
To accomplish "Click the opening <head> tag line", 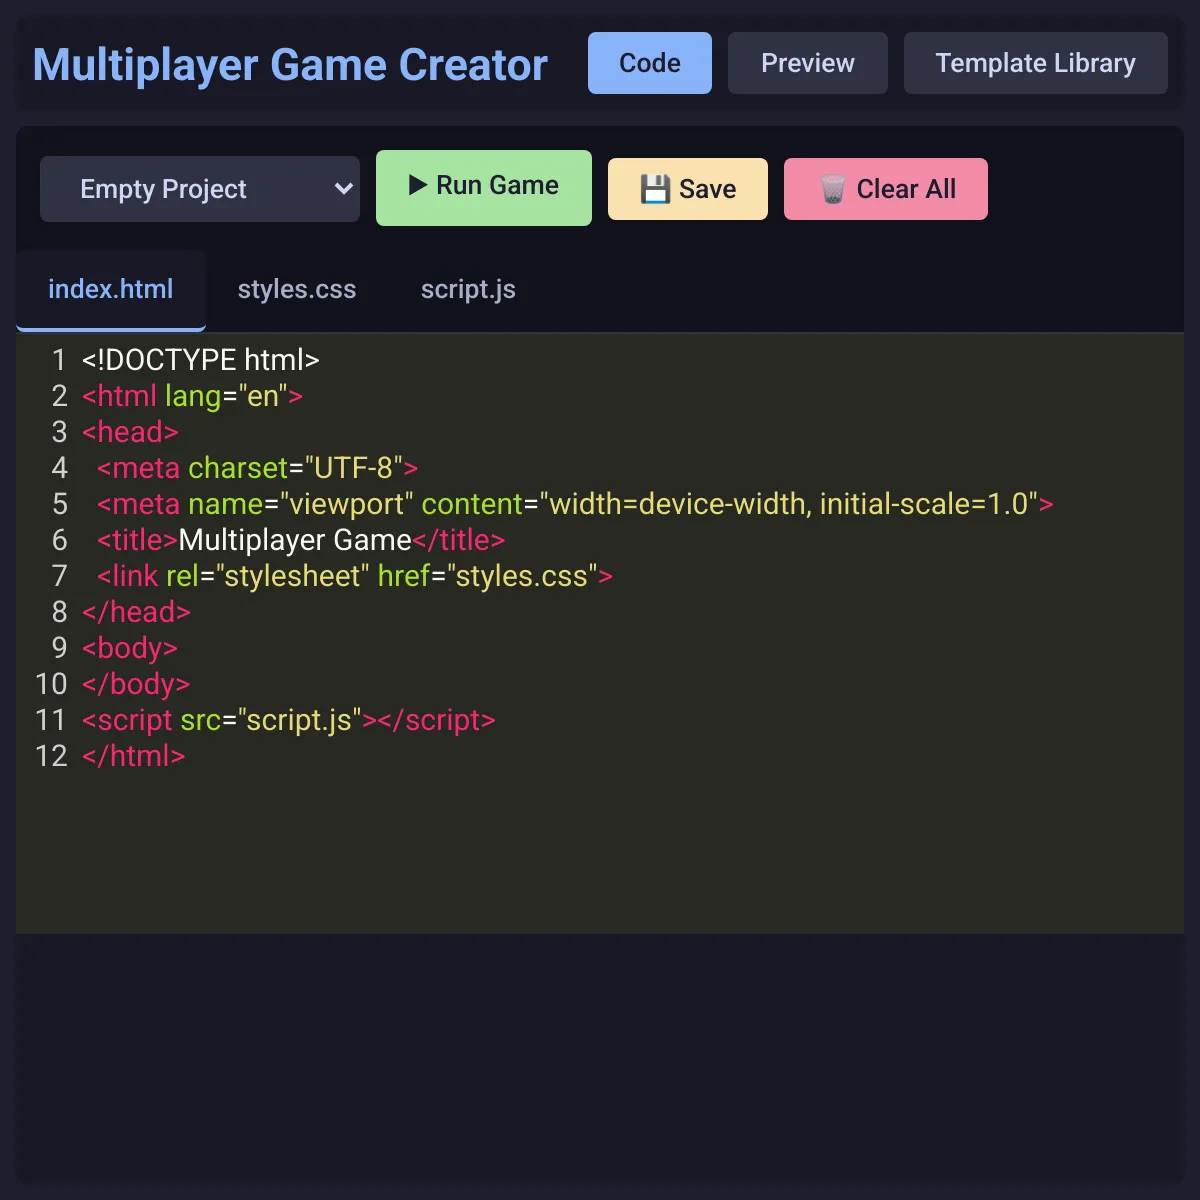I will pyautogui.click(x=130, y=432).
